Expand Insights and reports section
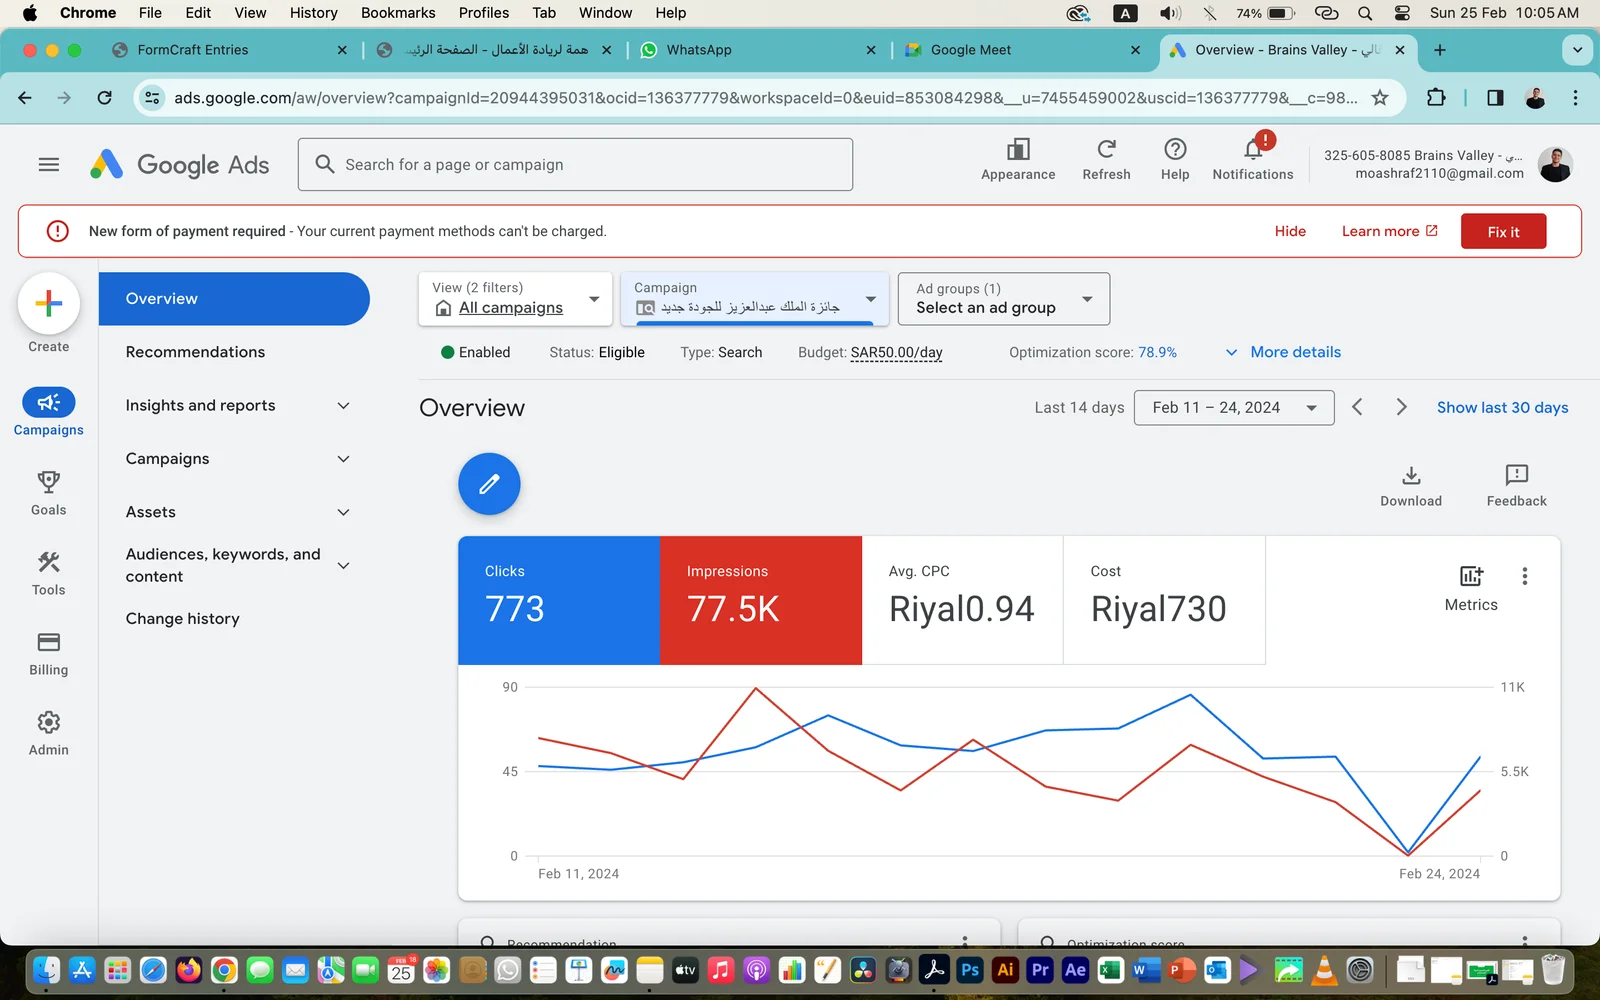Image resolution: width=1600 pixels, height=1000 pixels. click(x=236, y=406)
